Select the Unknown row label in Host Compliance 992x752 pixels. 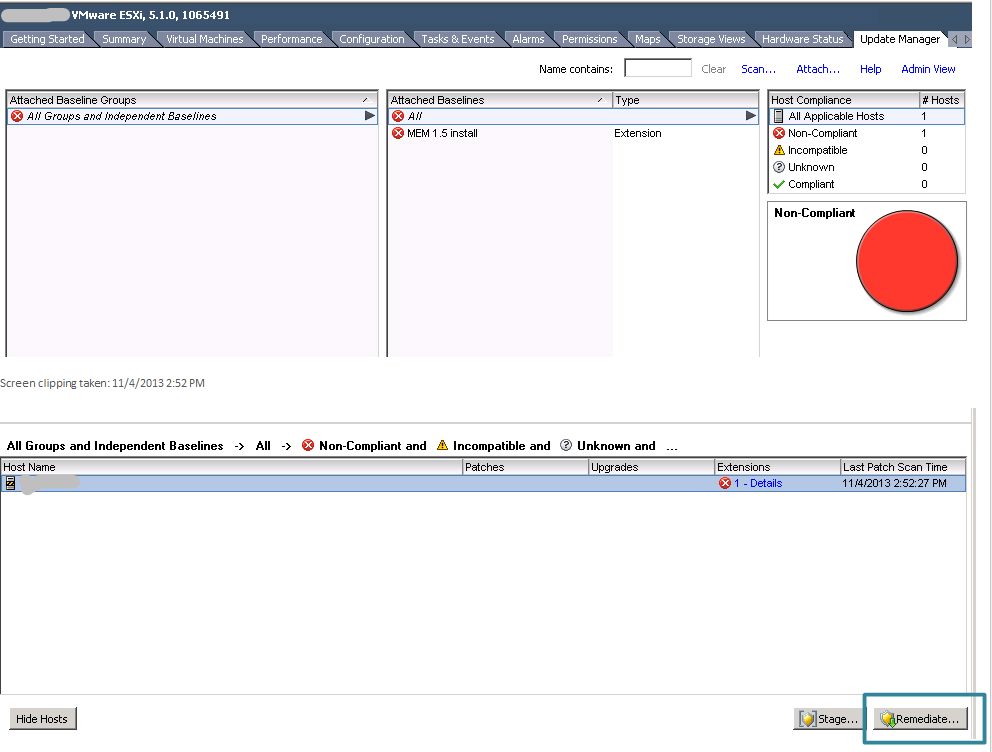click(x=811, y=168)
